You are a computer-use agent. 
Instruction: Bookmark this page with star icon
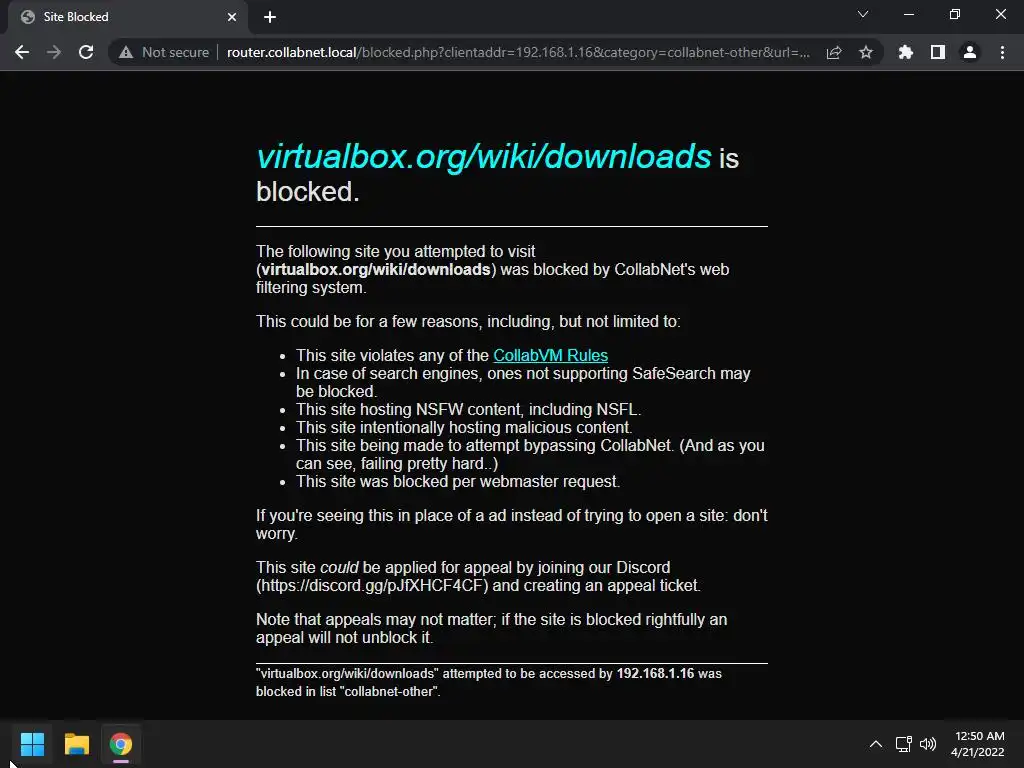coord(866,52)
